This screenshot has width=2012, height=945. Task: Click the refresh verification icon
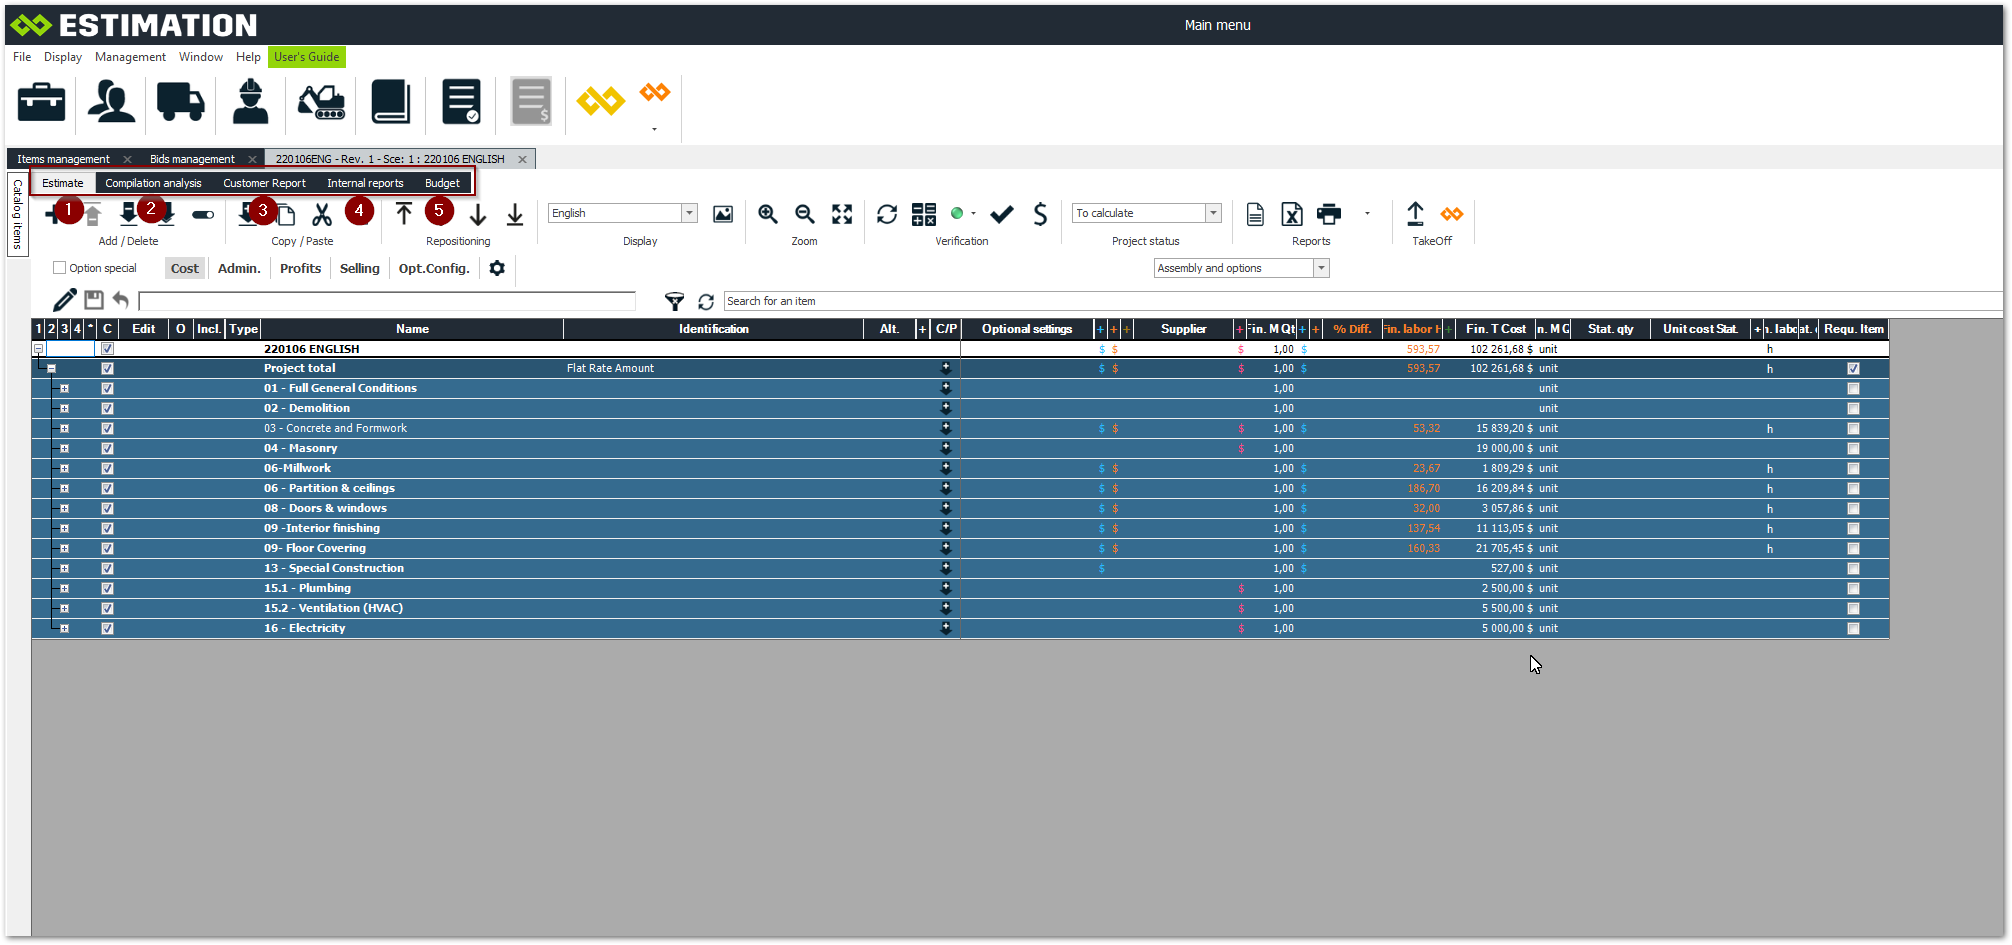point(886,214)
